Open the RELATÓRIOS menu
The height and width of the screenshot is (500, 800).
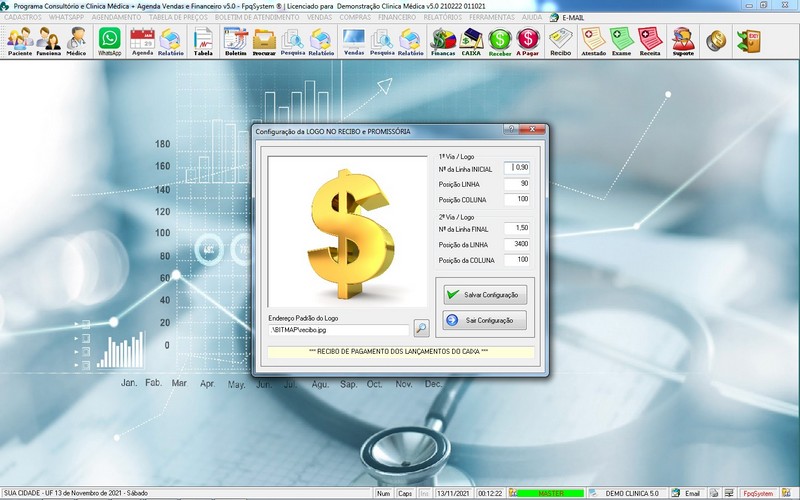442,17
